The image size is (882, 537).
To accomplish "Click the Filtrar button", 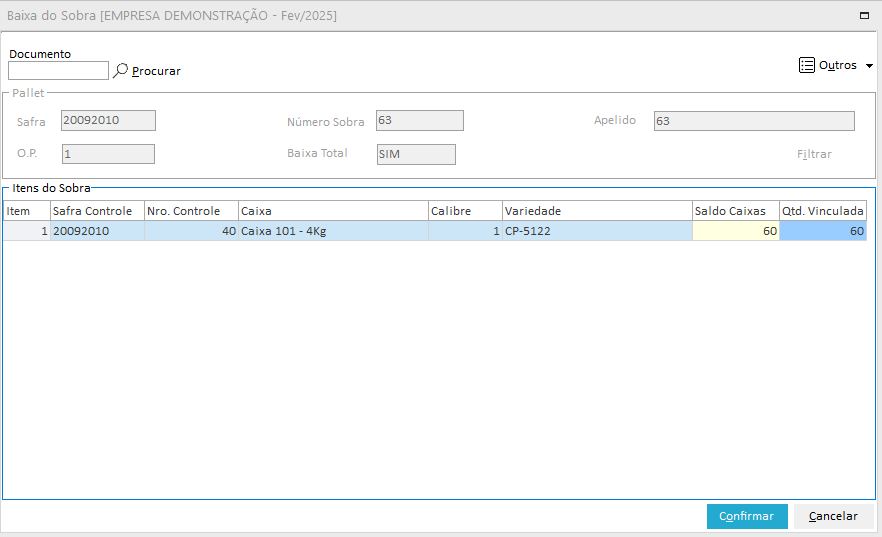I will coord(814,154).
